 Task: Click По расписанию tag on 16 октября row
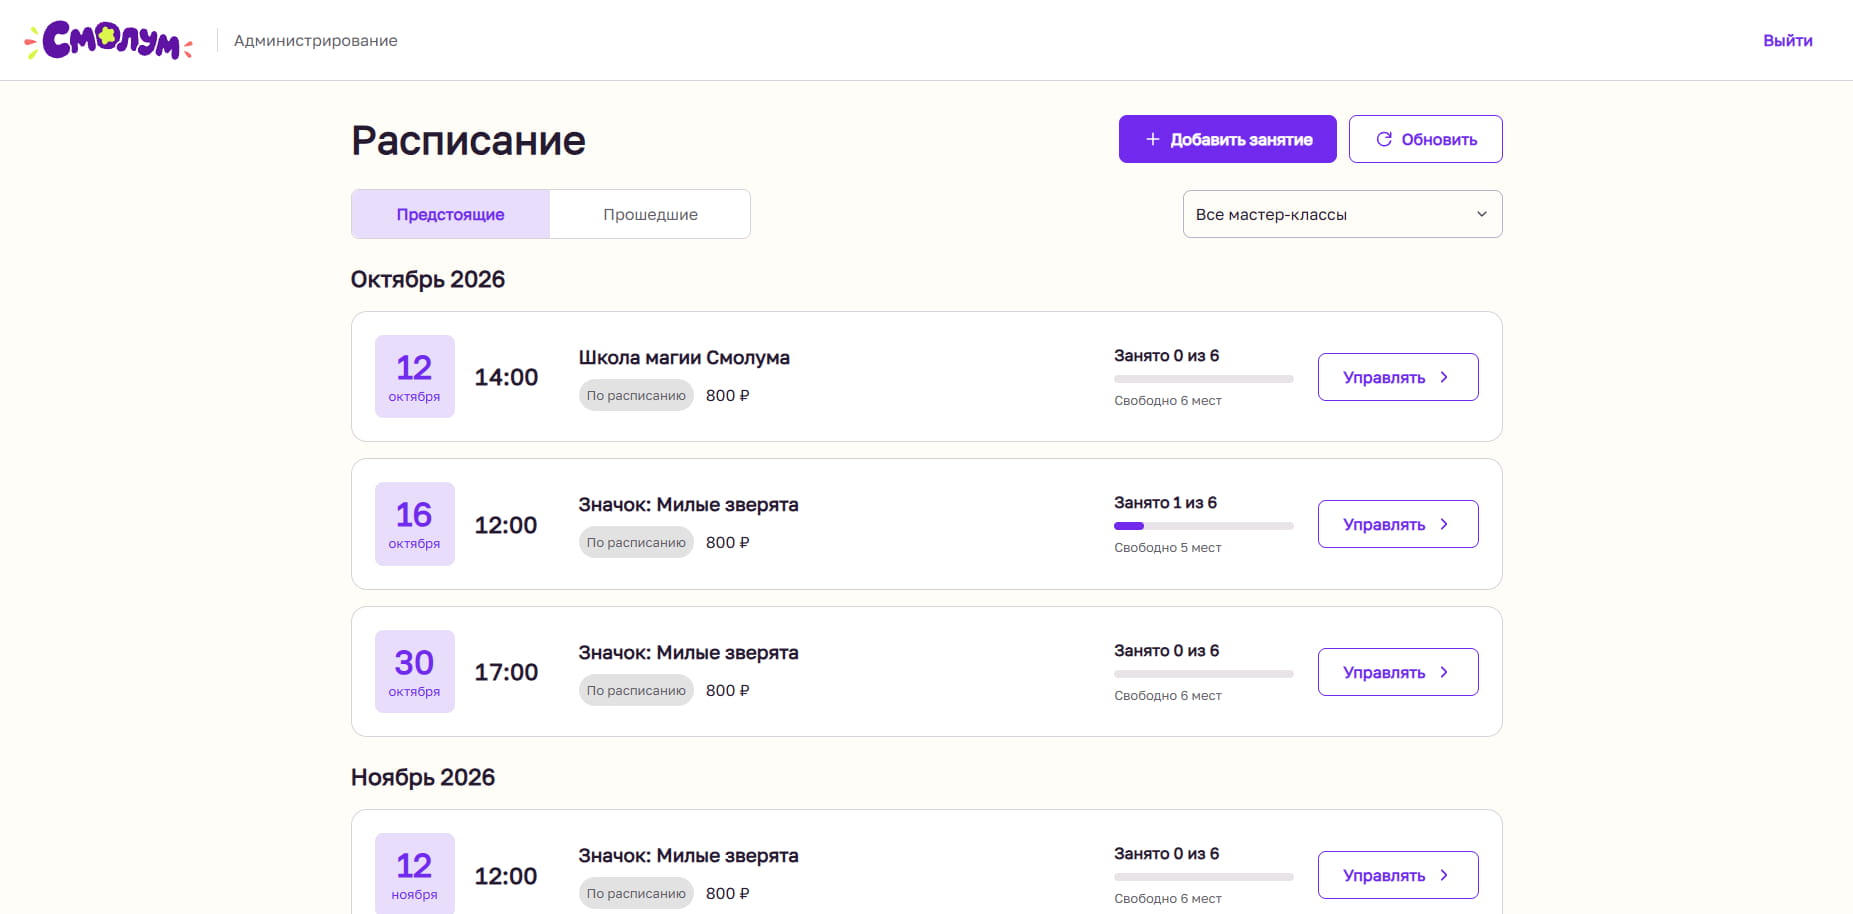pos(636,542)
